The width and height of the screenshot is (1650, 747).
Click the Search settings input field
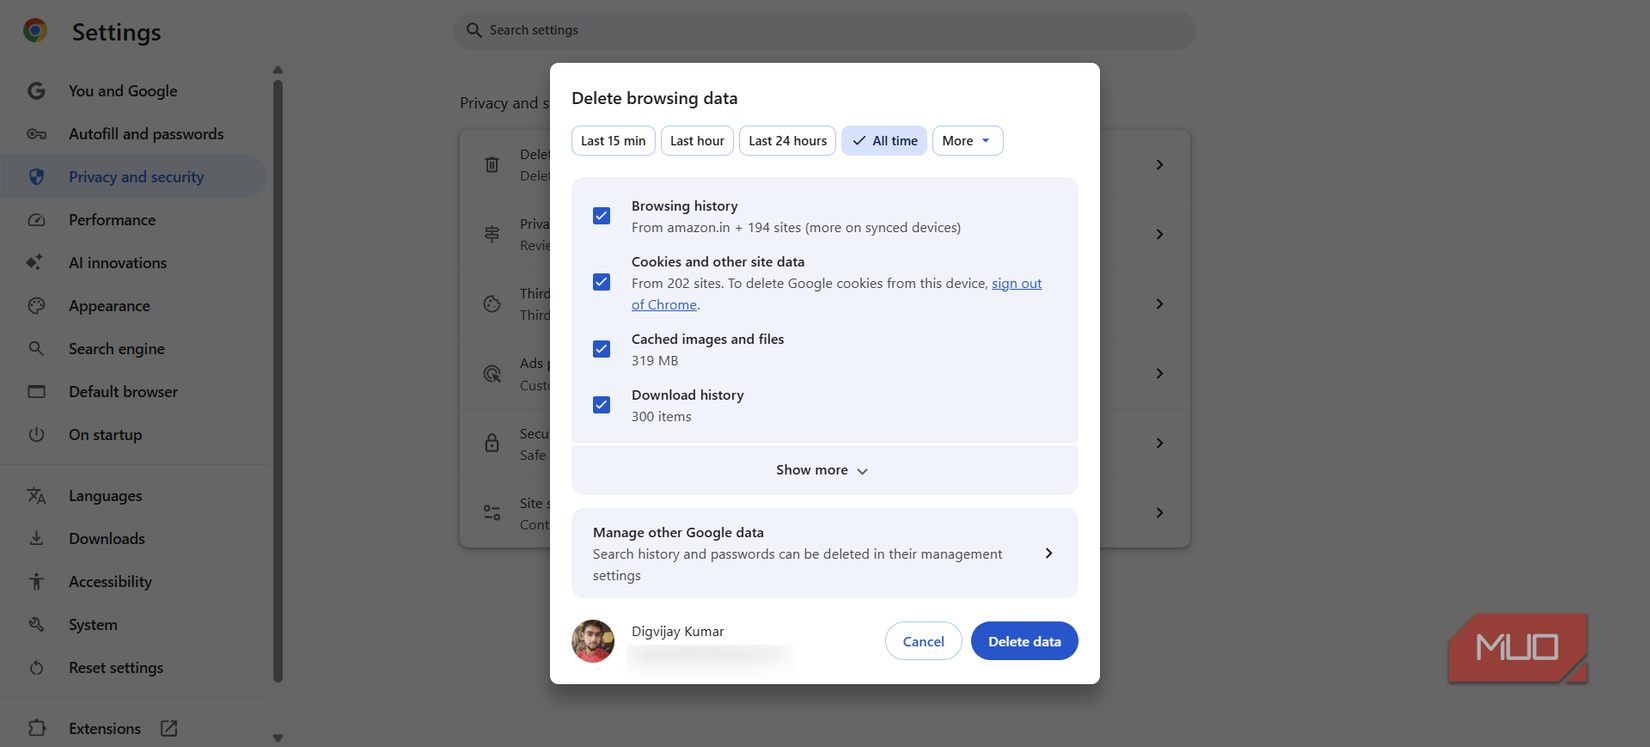pos(824,30)
